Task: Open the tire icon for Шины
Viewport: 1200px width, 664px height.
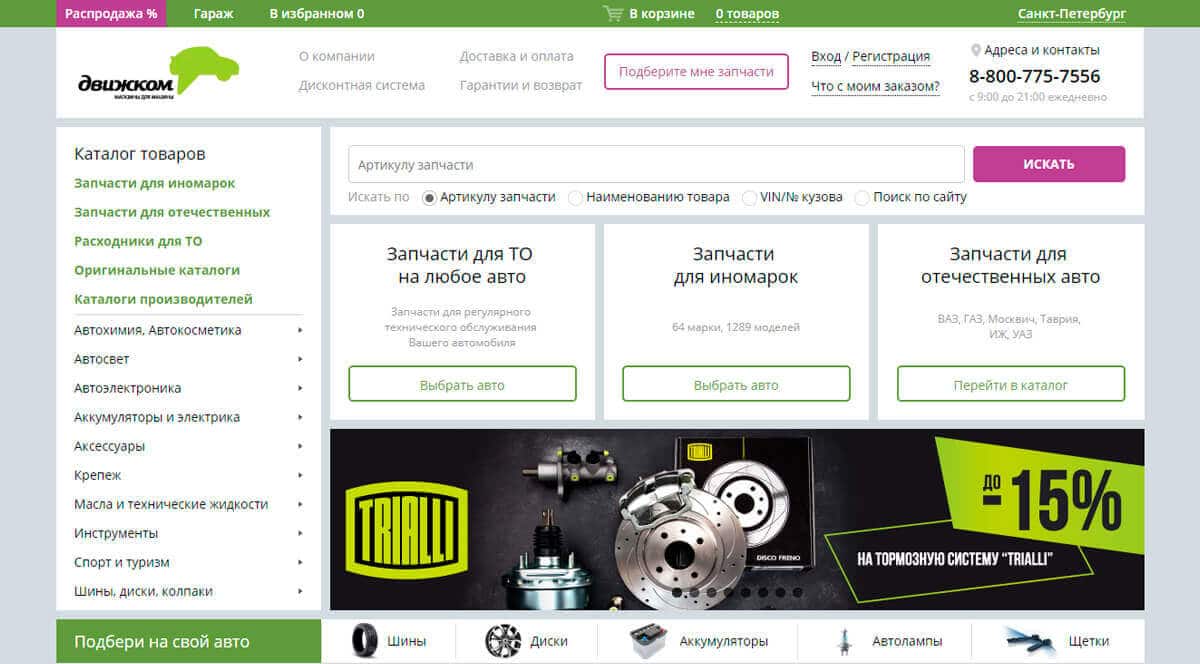Action: (365, 641)
